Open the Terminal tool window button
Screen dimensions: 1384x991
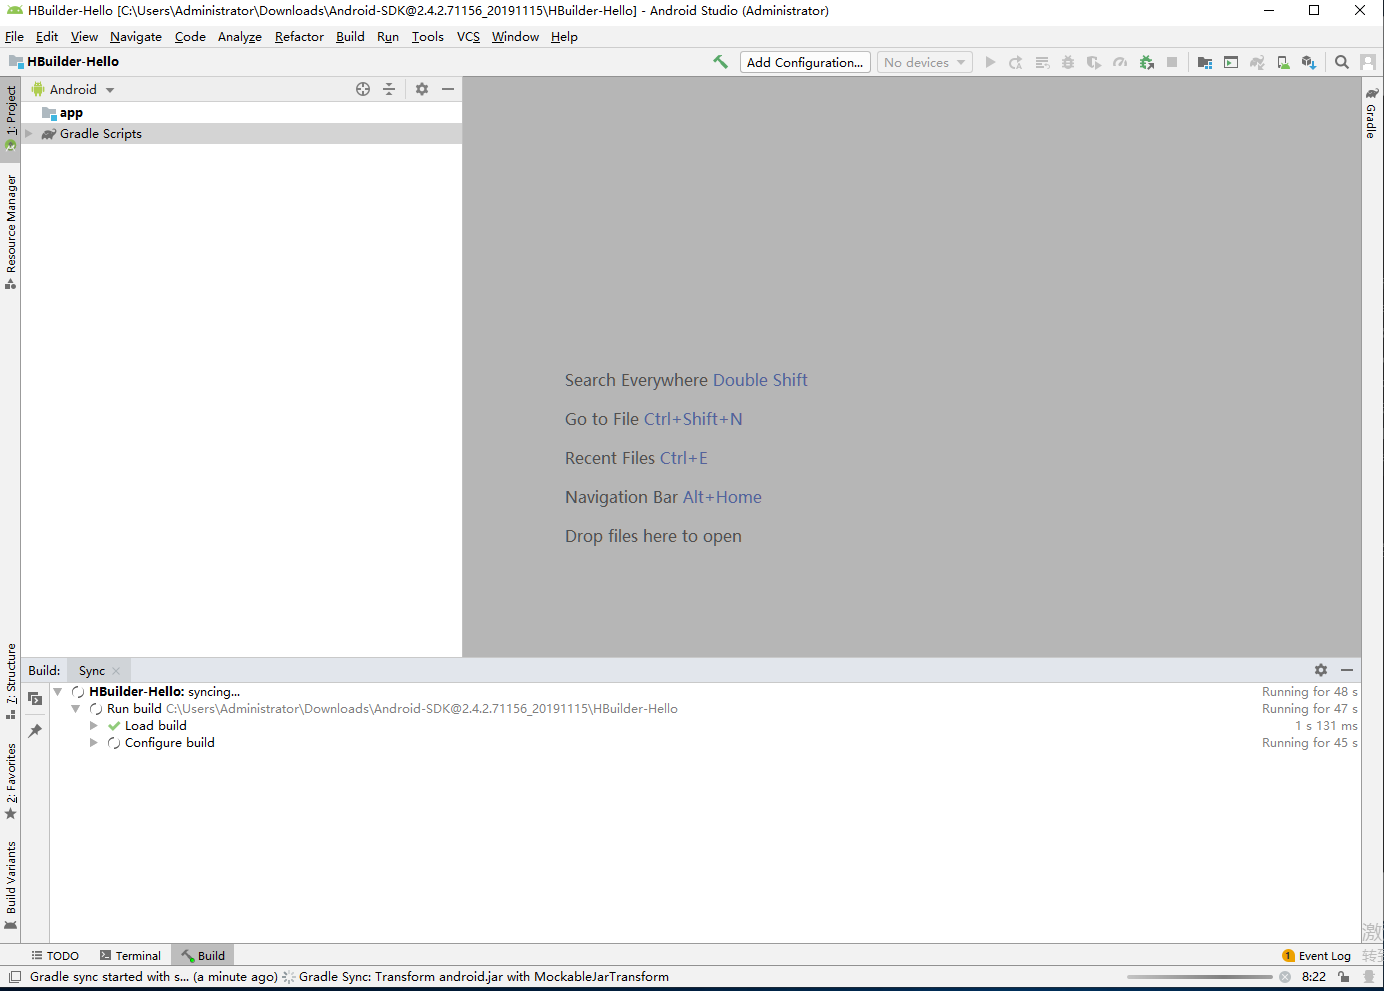130,955
